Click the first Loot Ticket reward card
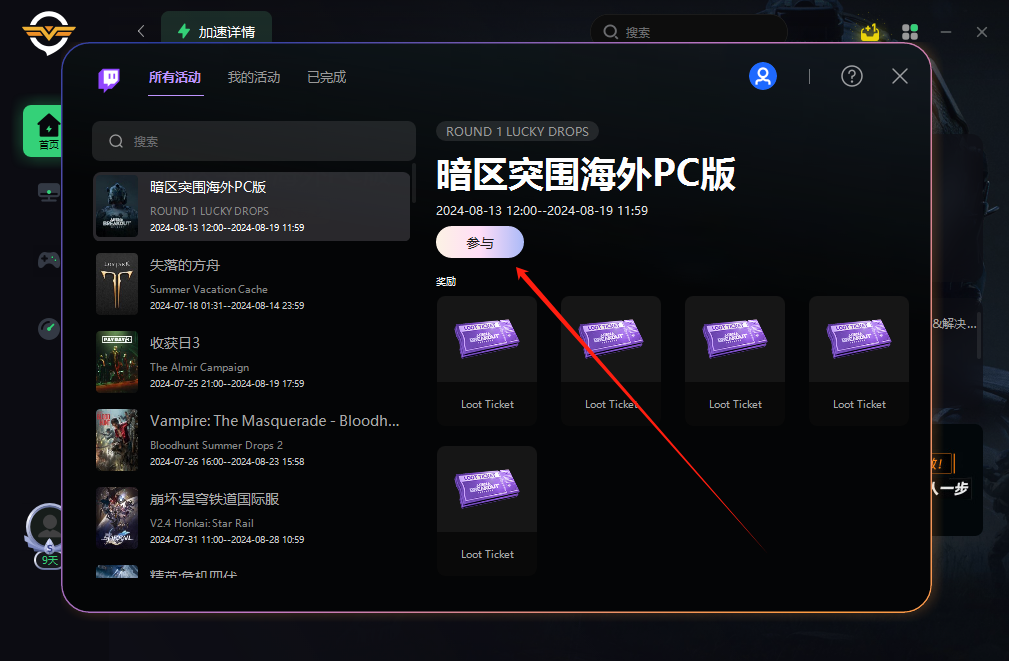Viewport: 1009px width, 661px height. tap(487, 360)
